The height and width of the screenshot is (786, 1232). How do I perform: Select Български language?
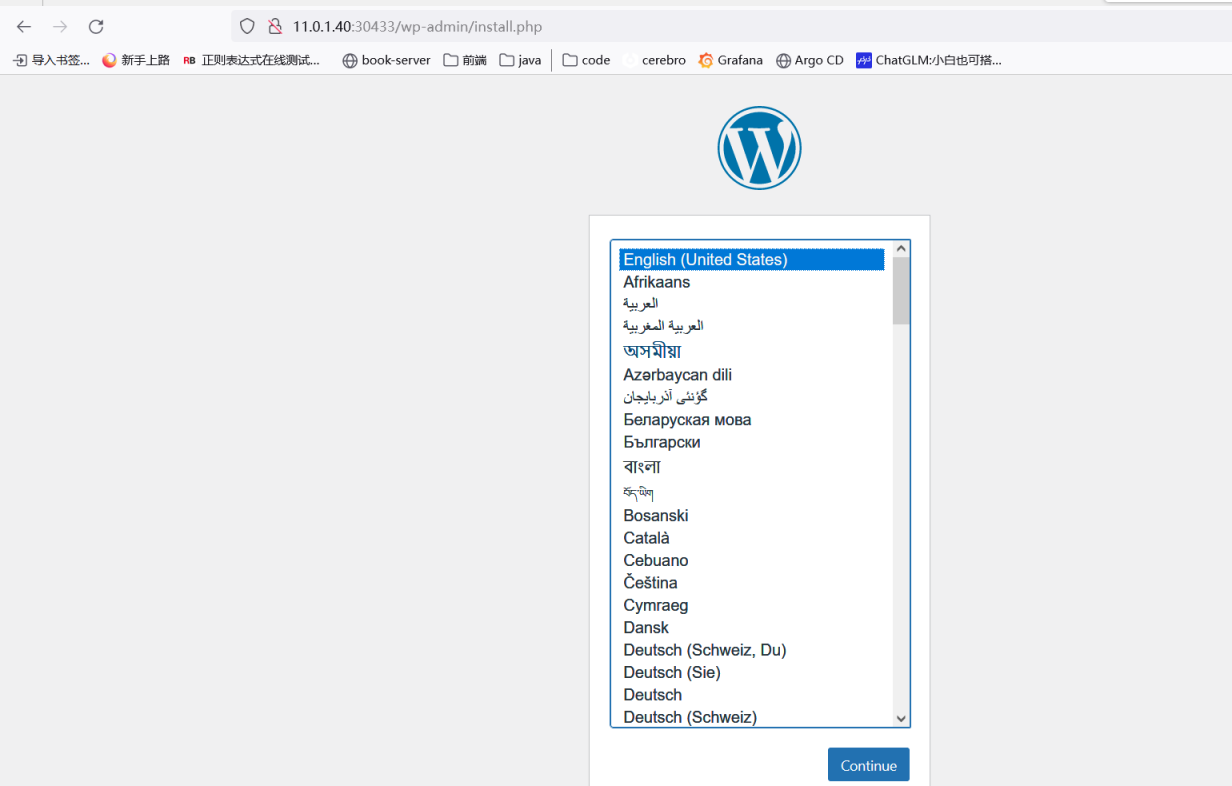752,442
